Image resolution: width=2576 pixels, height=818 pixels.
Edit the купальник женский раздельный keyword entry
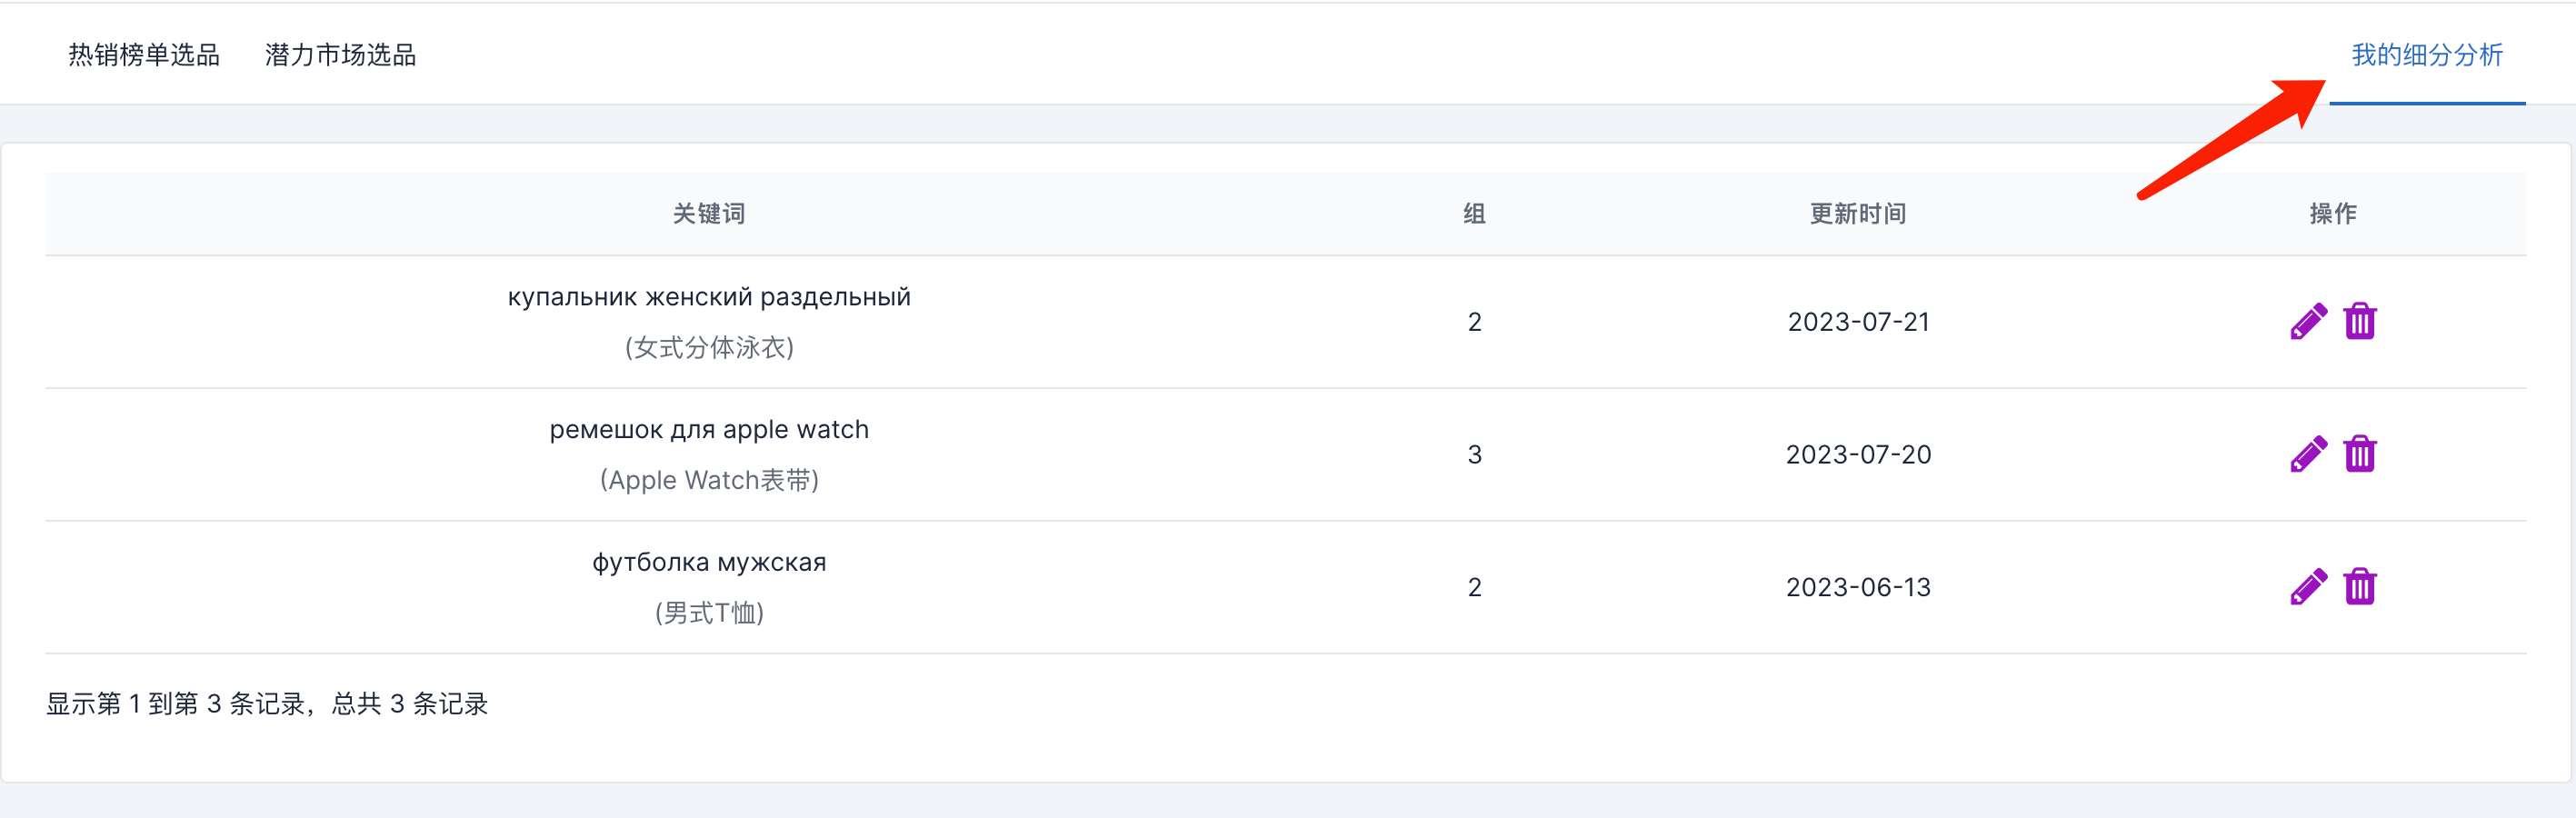[2308, 322]
